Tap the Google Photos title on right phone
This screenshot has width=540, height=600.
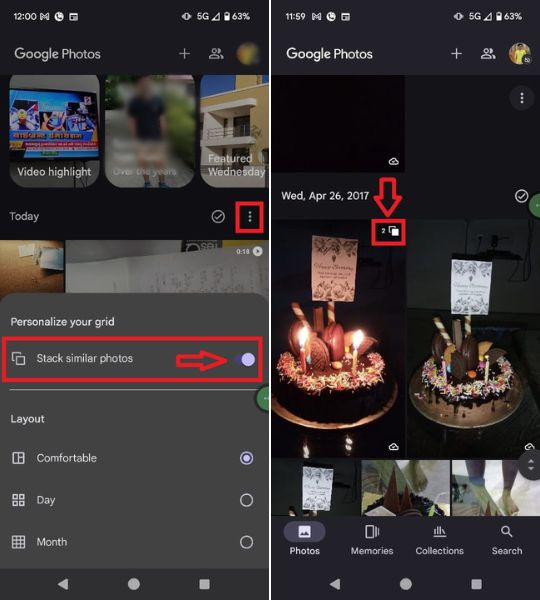[x=330, y=54]
